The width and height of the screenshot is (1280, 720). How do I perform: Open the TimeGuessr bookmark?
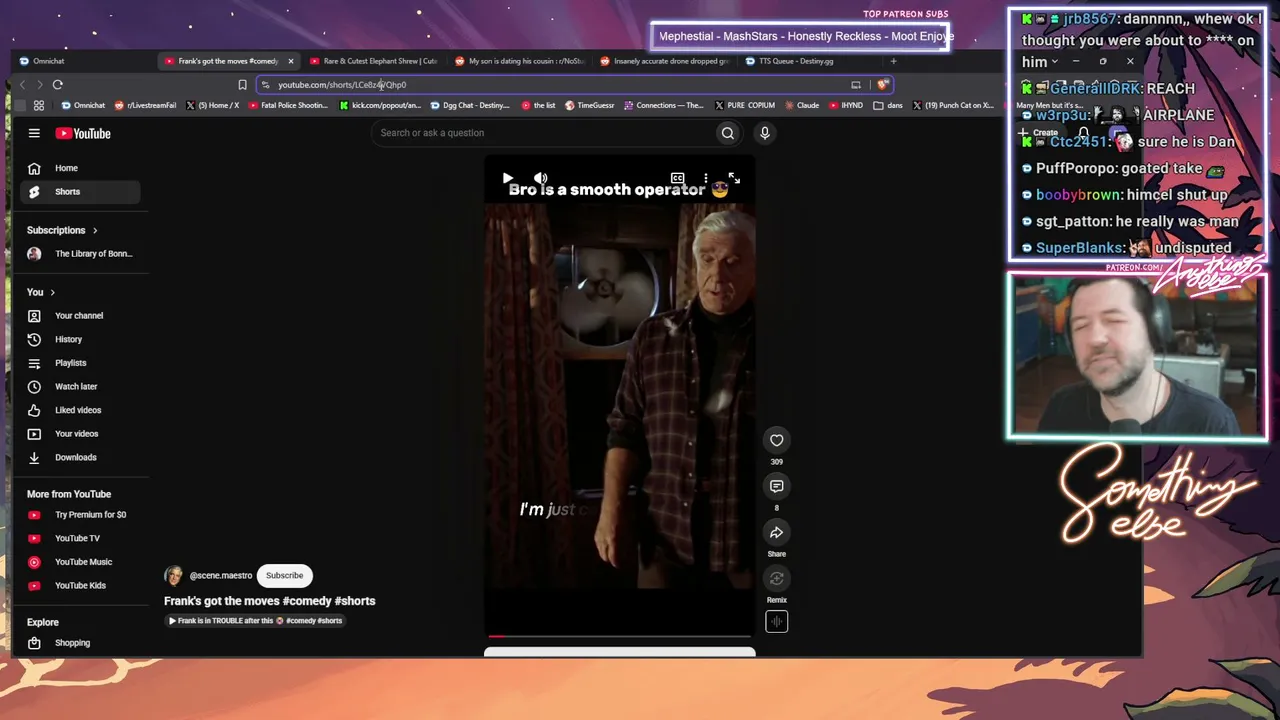(589, 105)
